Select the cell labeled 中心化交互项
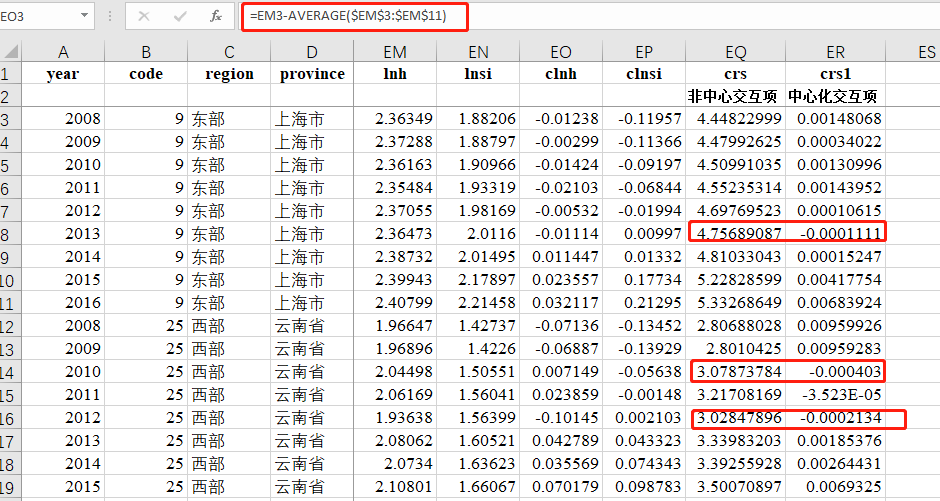 (835, 96)
